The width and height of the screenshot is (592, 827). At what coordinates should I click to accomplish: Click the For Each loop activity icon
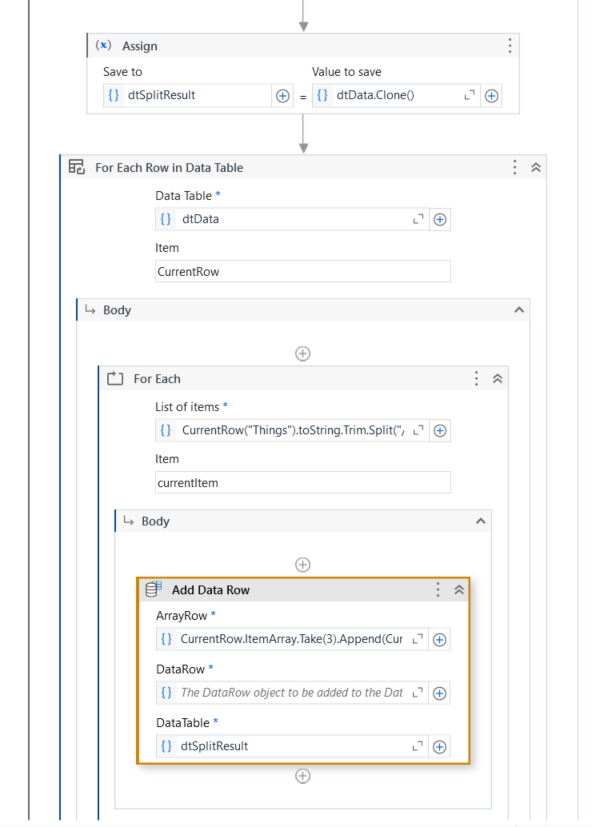pos(117,378)
